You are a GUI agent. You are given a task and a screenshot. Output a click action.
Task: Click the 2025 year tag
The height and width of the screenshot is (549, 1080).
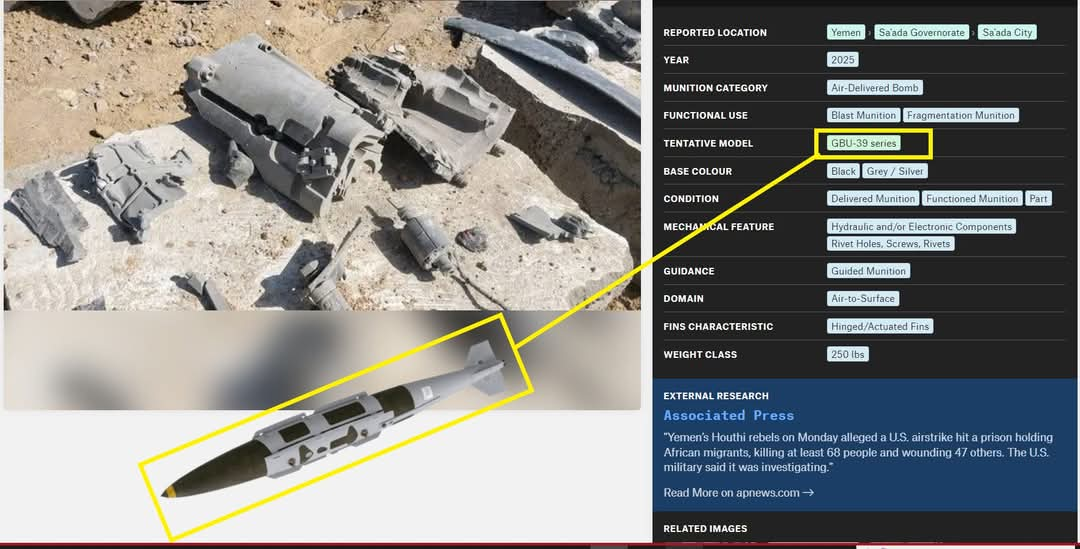click(x=843, y=60)
